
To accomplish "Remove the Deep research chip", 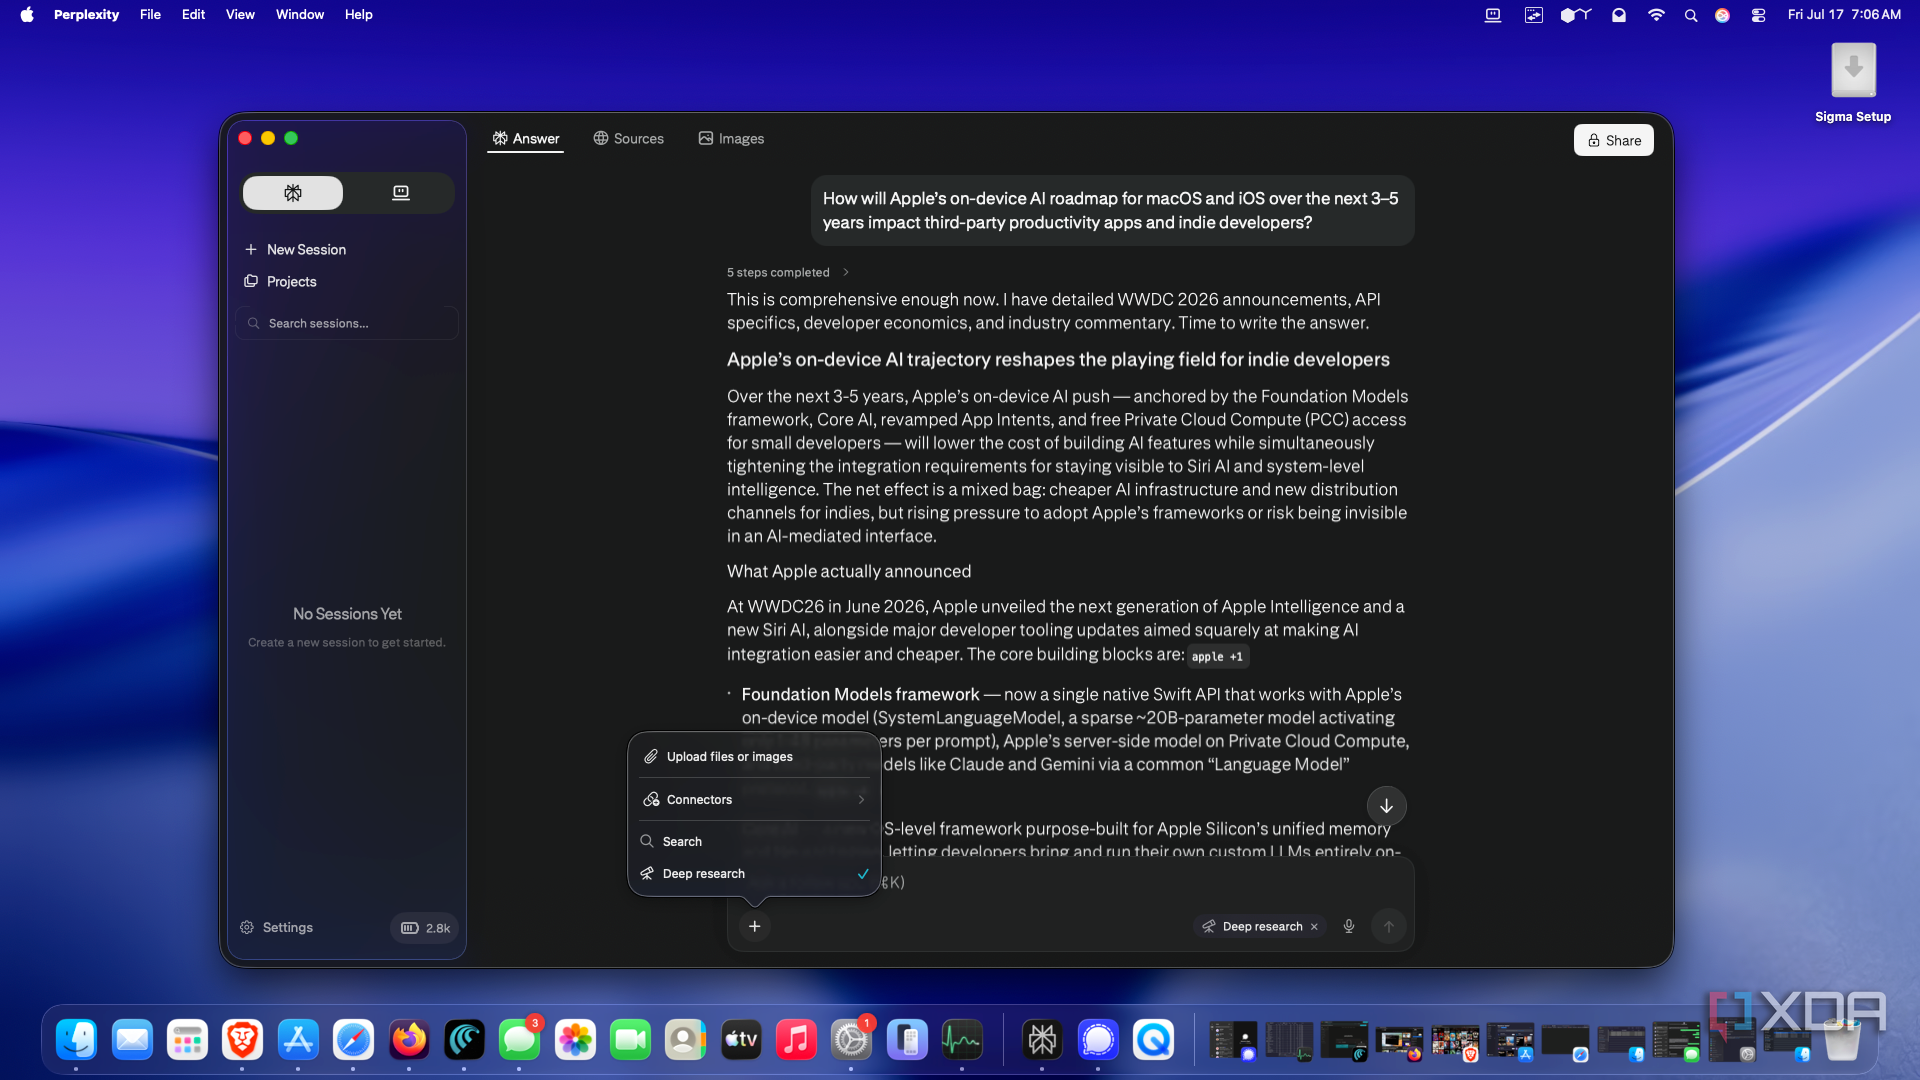I will pos(1314,927).
